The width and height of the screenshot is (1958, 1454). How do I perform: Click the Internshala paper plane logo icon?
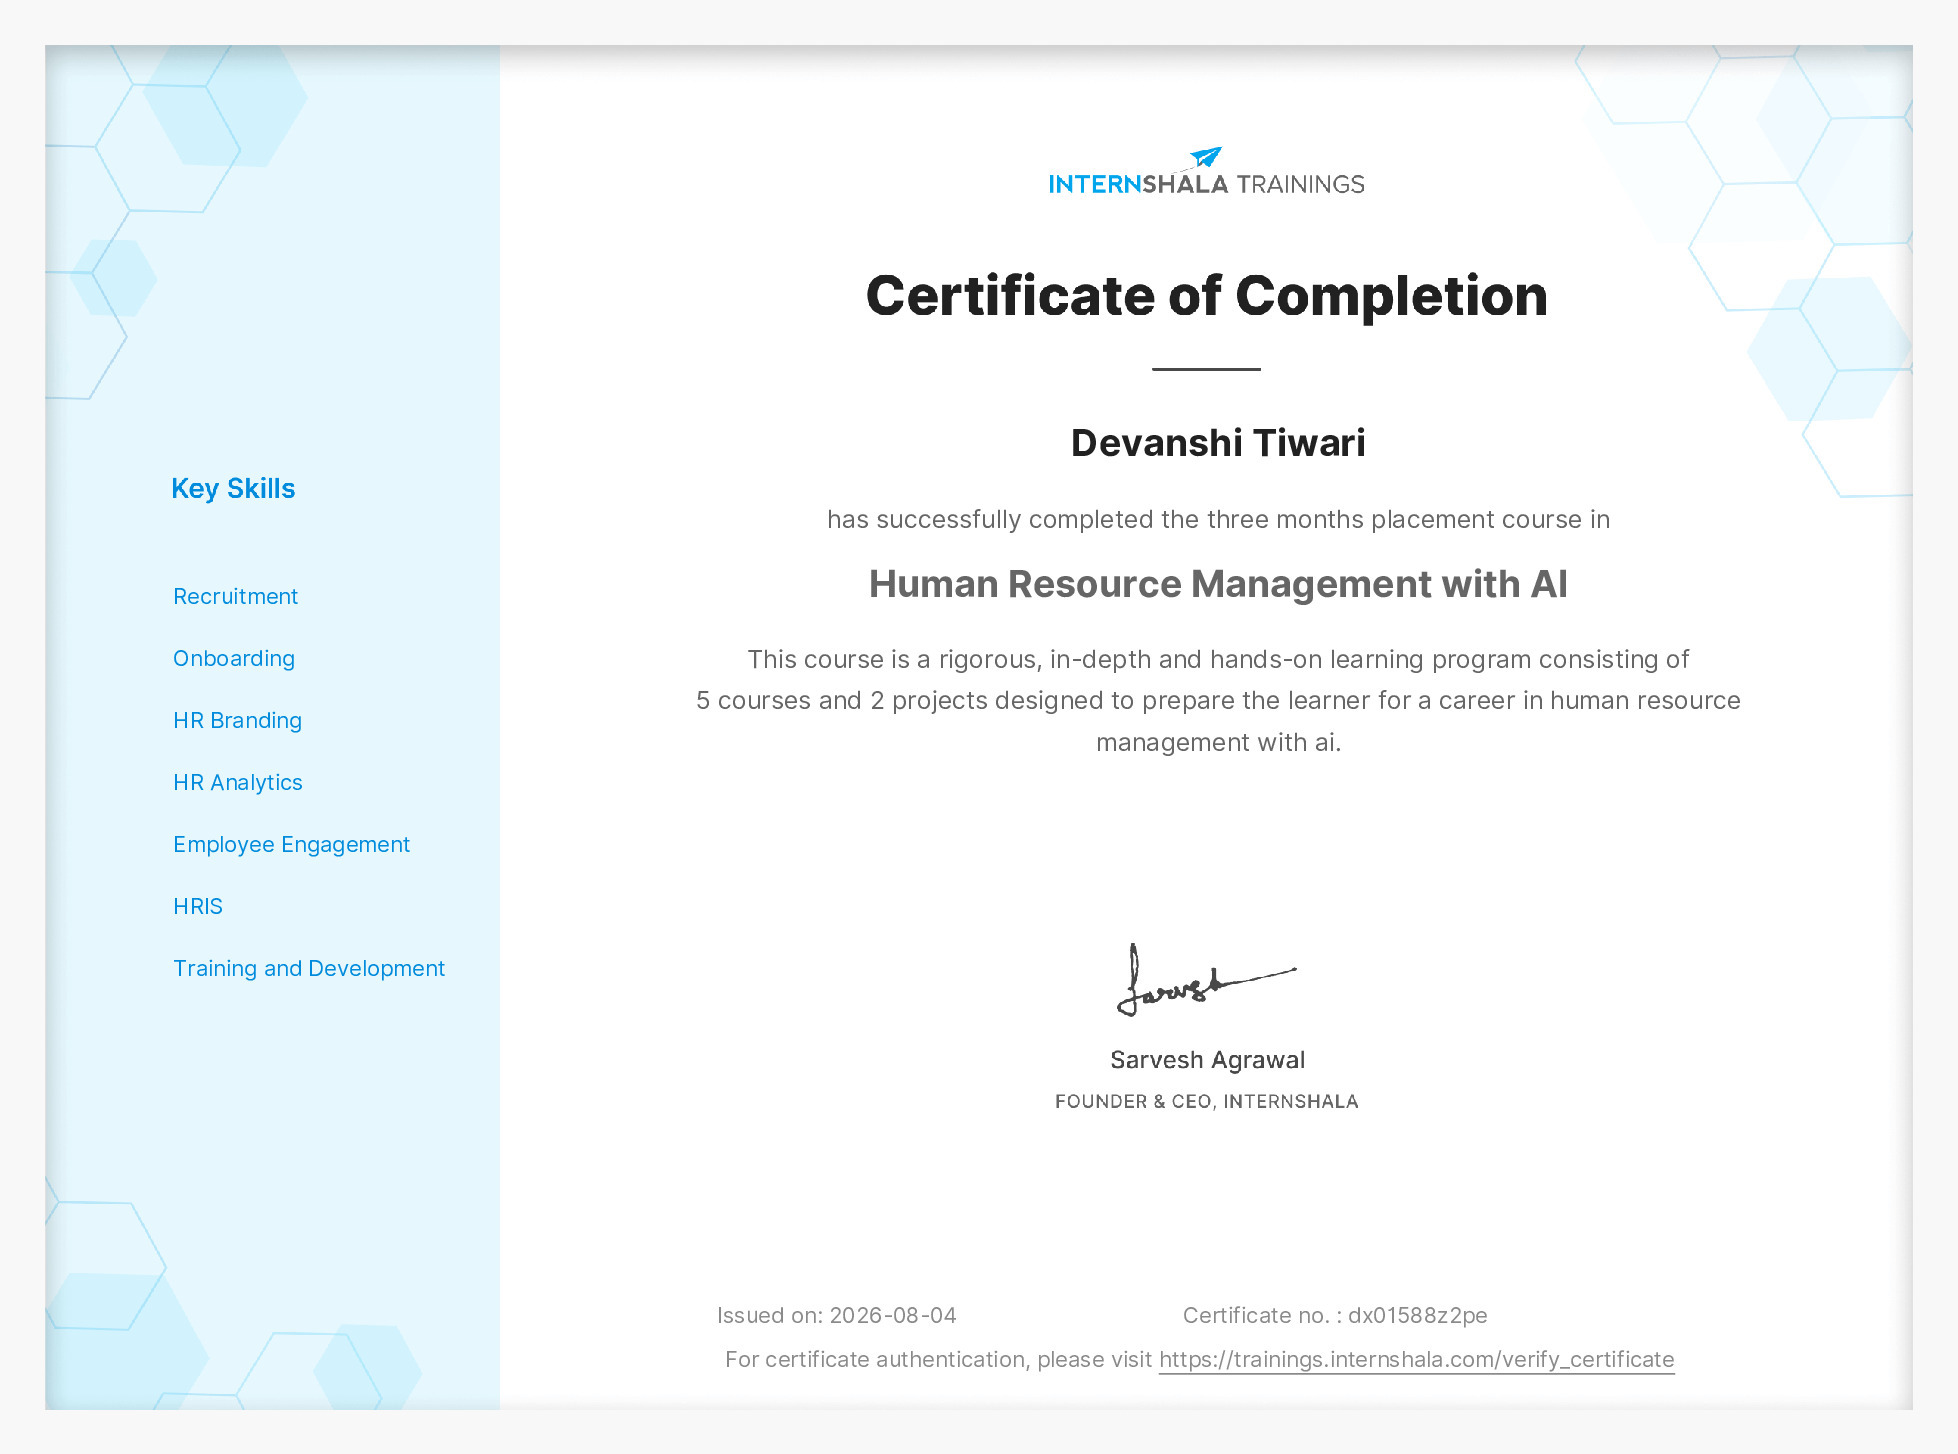point(1206,158)
